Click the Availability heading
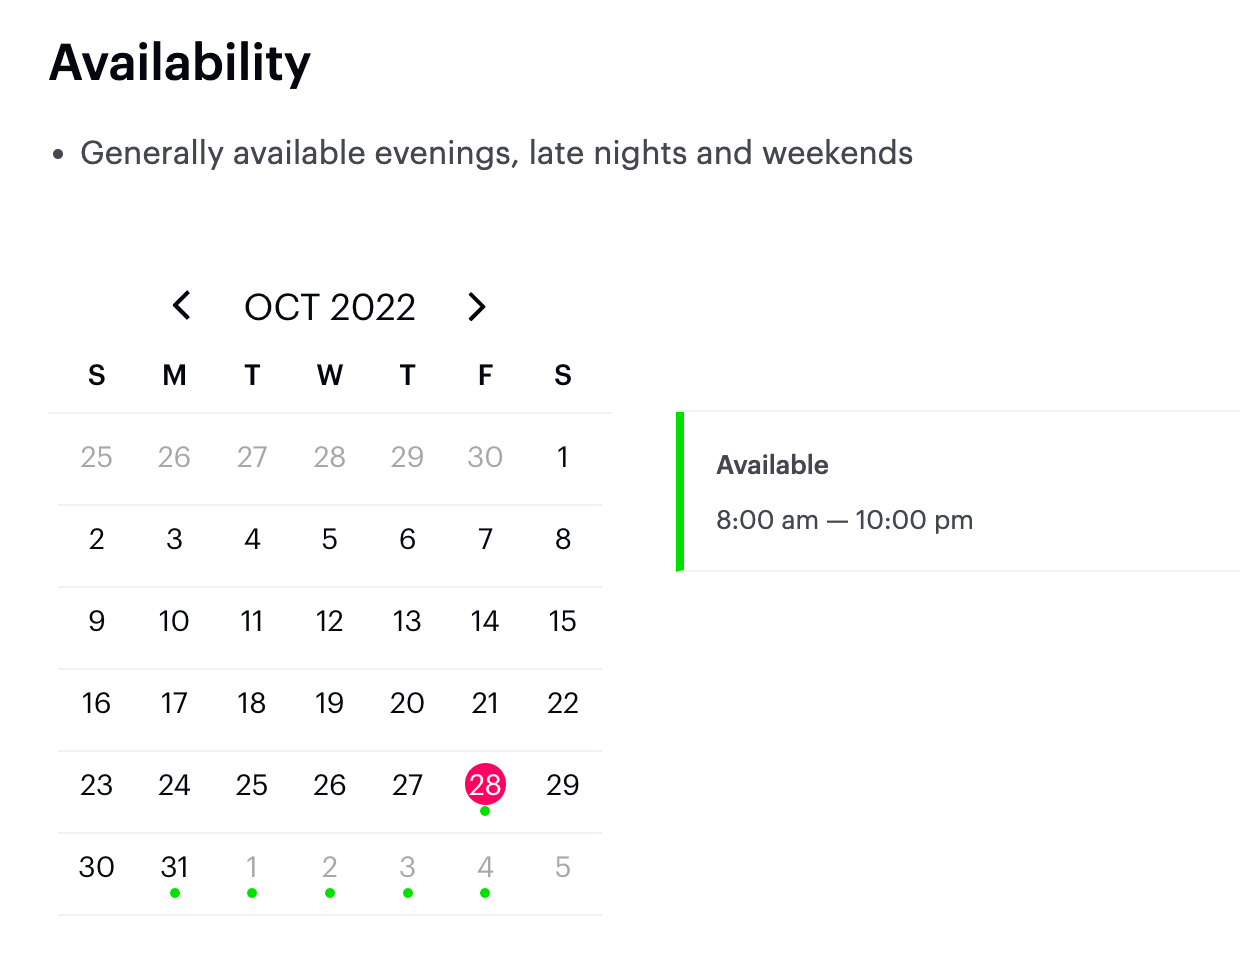Viewport: 1250px width, 964px height. (x=180, y=62)
